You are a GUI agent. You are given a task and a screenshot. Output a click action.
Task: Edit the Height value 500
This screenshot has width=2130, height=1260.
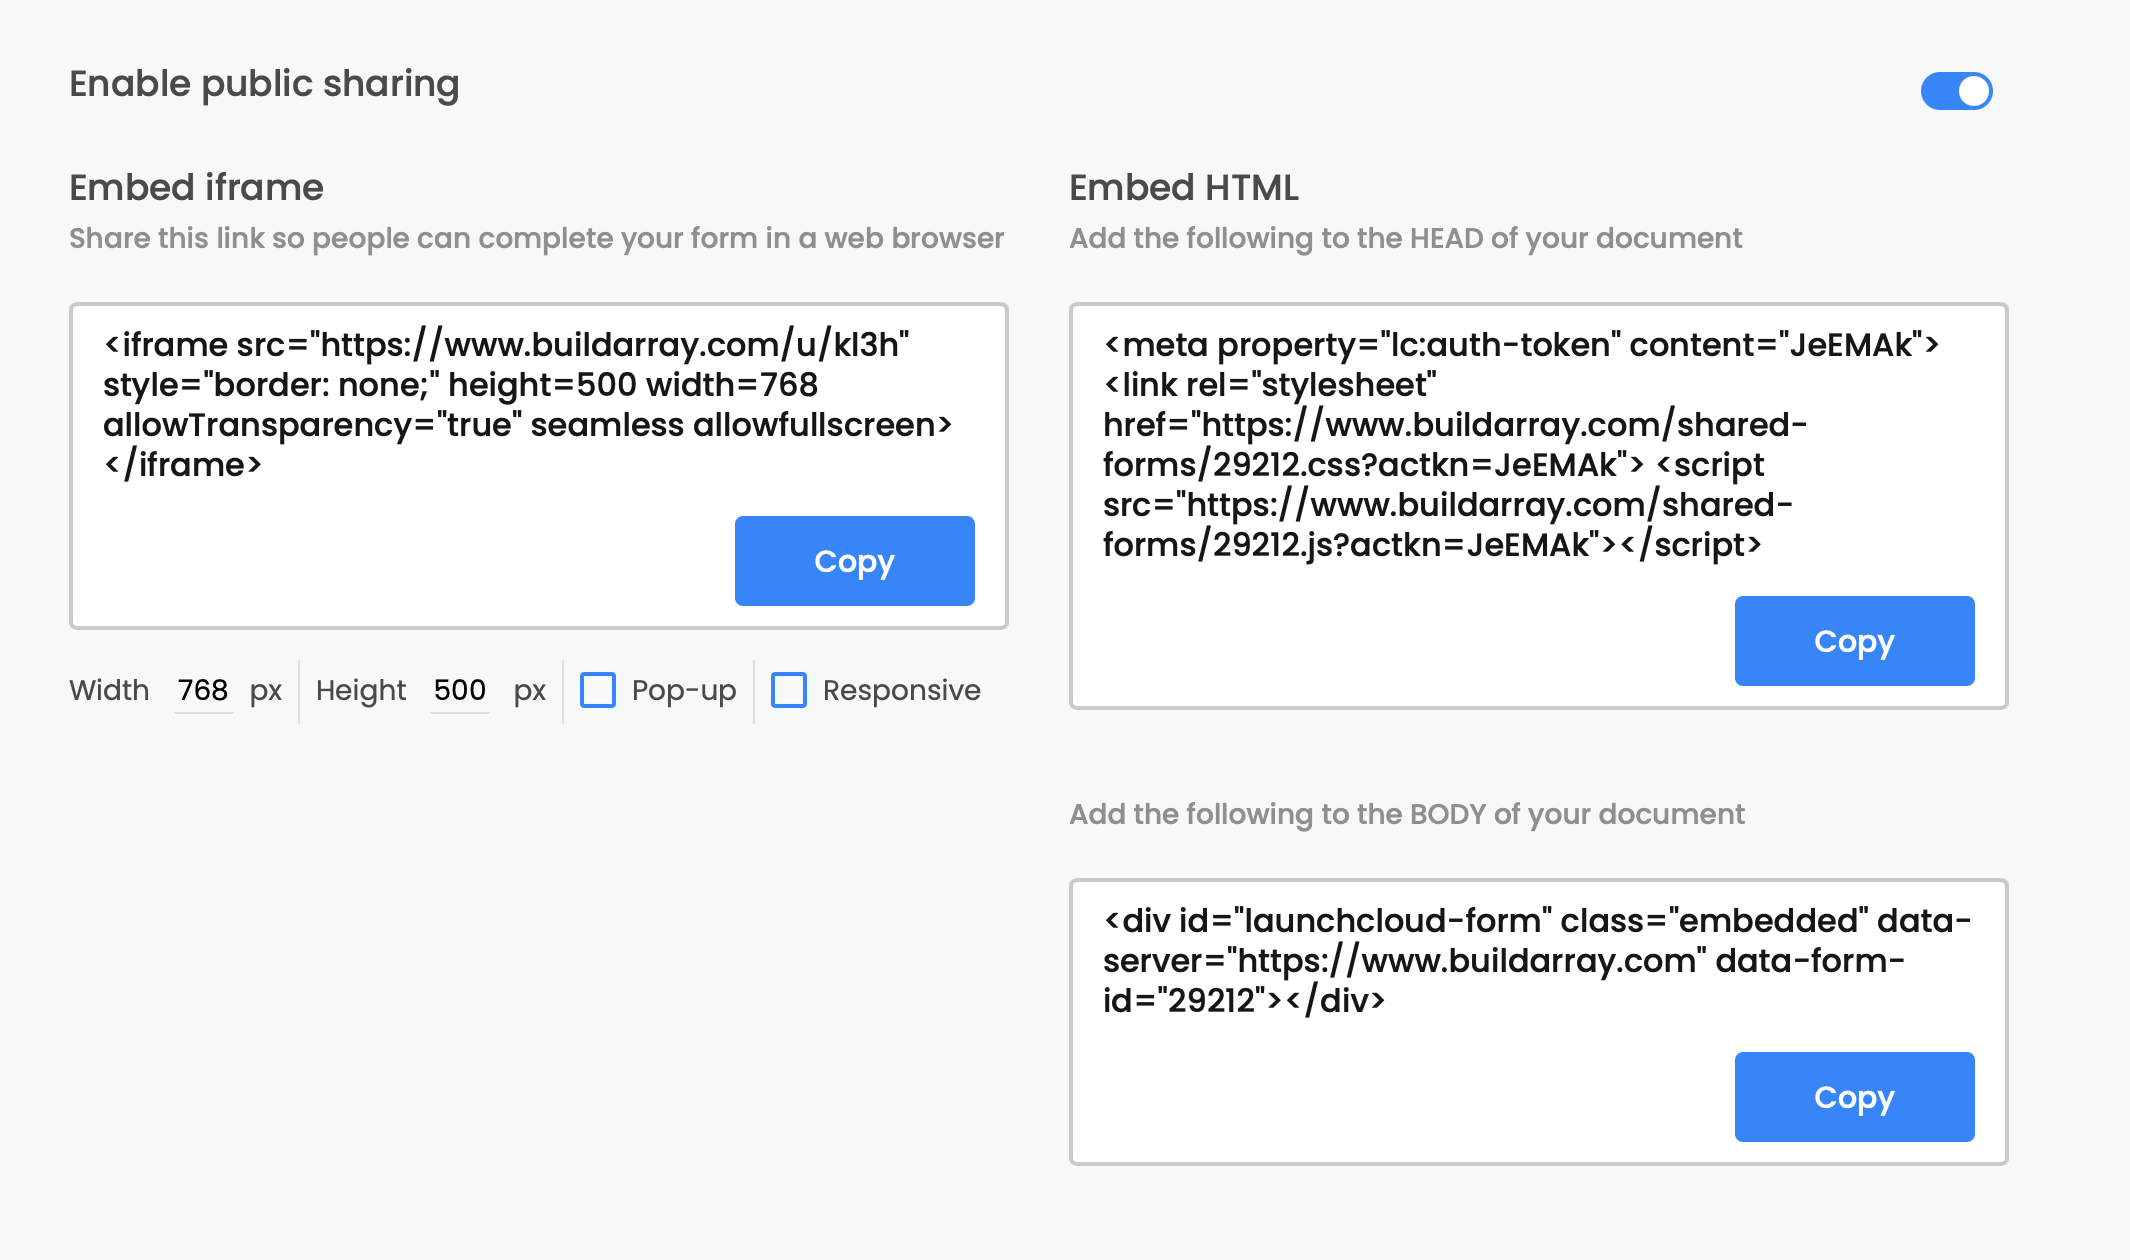459,690
